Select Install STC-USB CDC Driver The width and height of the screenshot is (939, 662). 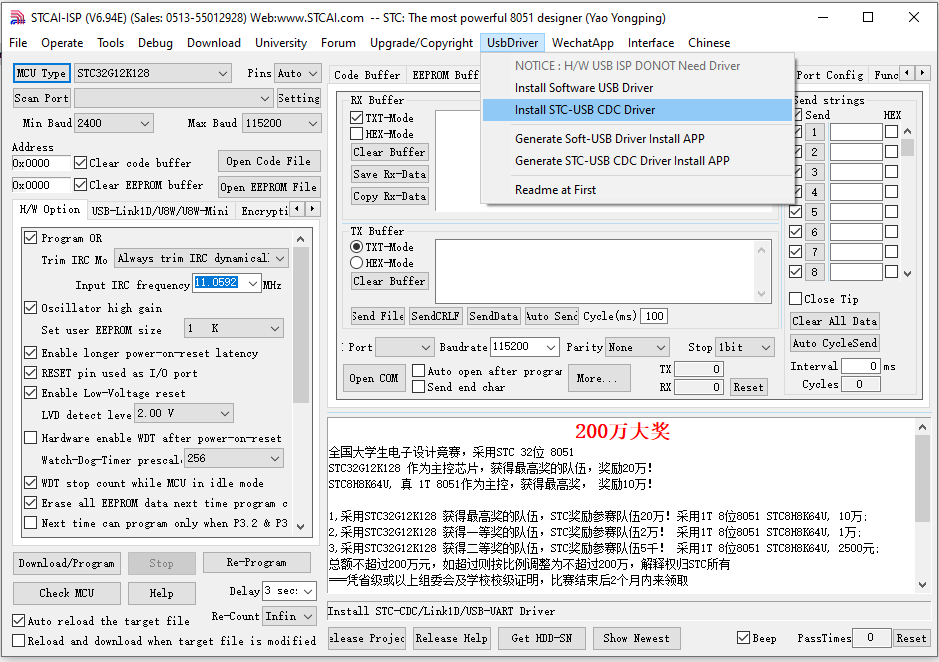pyautogui.click(x=584, y=110)
